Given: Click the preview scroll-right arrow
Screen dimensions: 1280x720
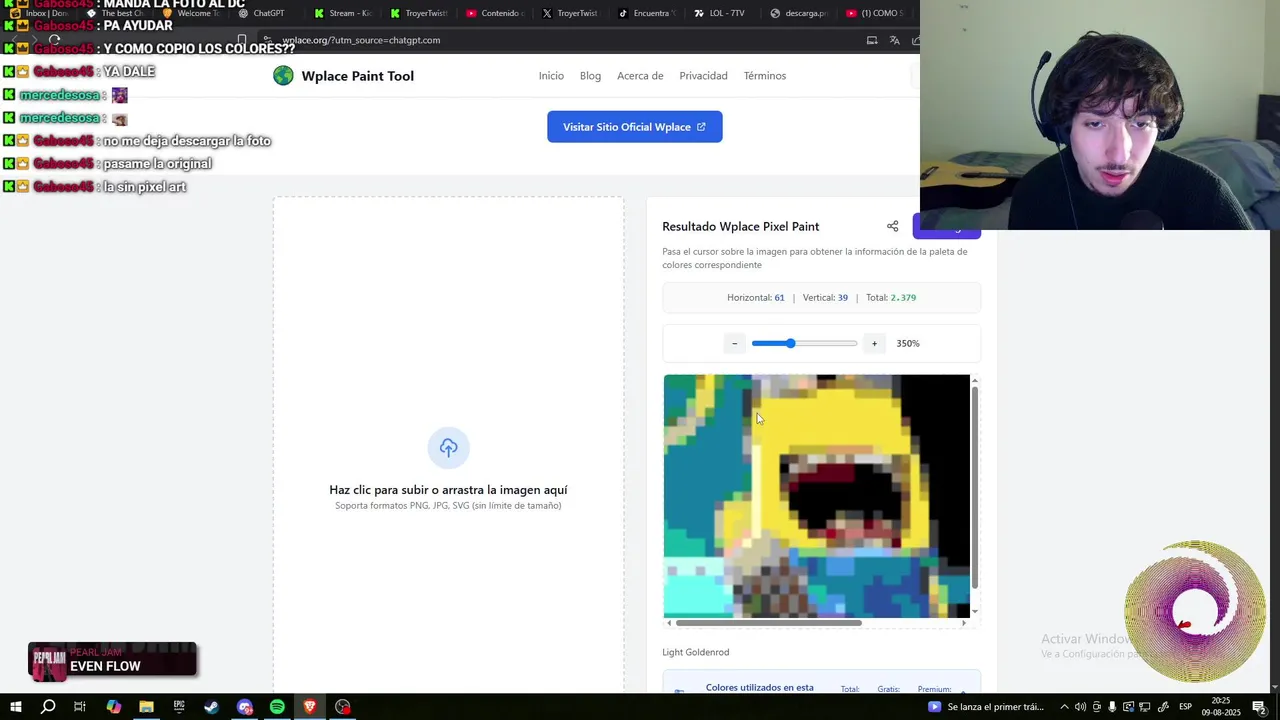Looking at the screenshot, I should pyautogui.click(x=964, y=623).
